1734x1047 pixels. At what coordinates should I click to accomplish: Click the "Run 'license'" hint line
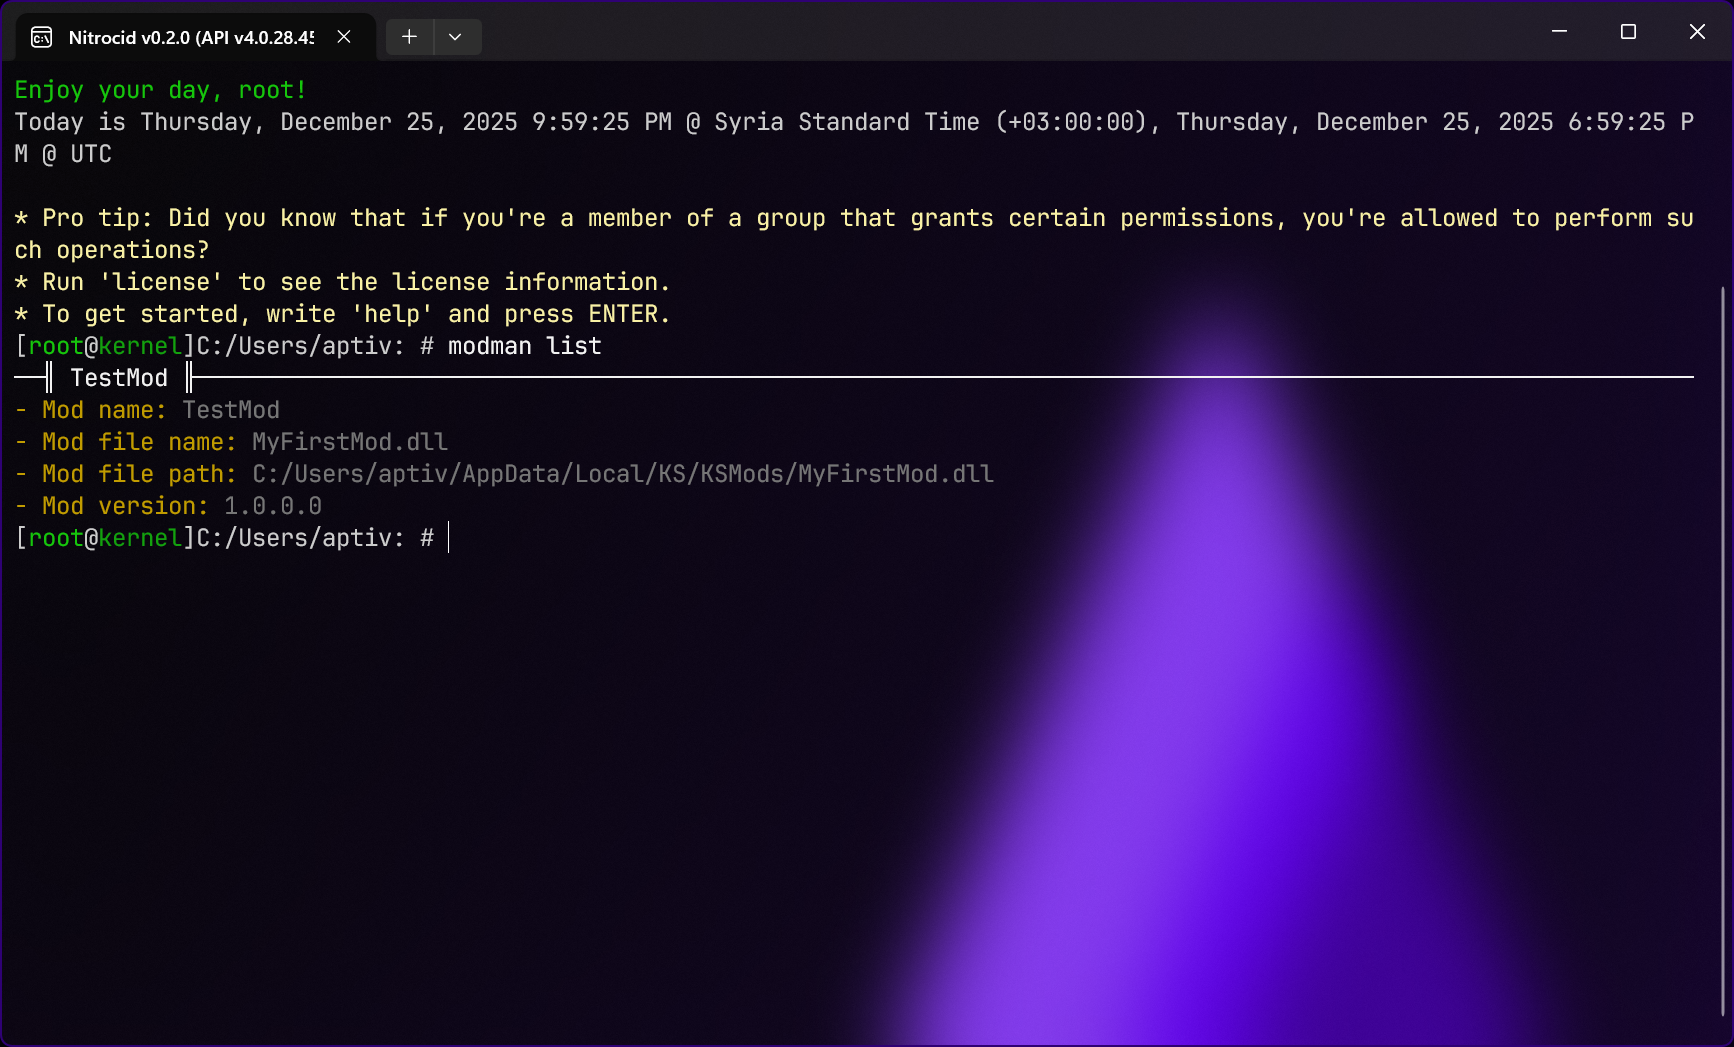tap(342, 282)
